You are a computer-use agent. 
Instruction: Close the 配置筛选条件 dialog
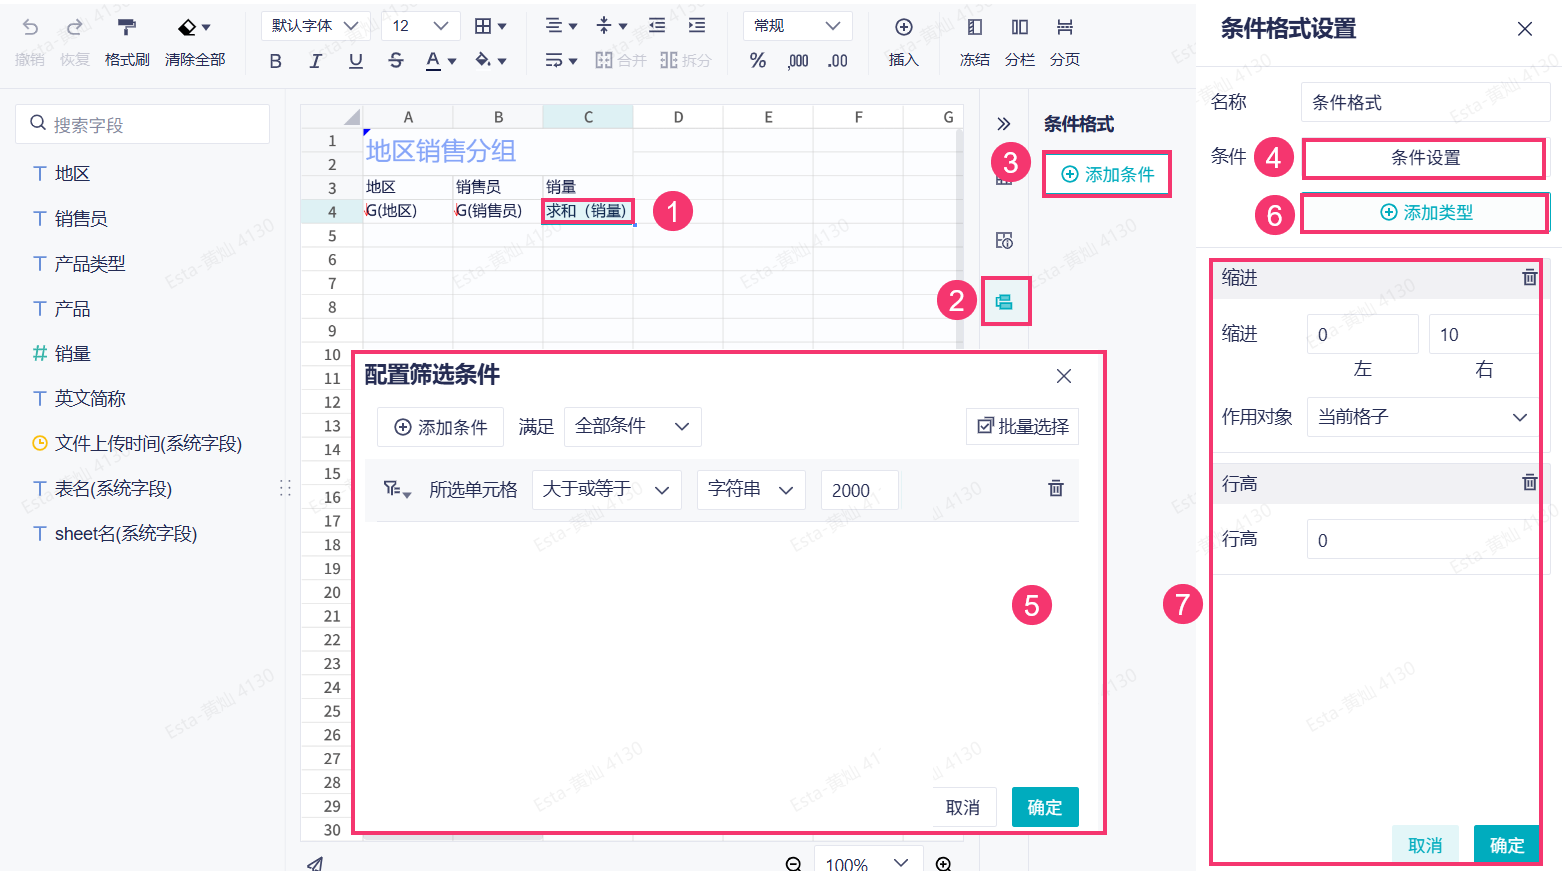pyautogui.click(x=1064, y=376)
